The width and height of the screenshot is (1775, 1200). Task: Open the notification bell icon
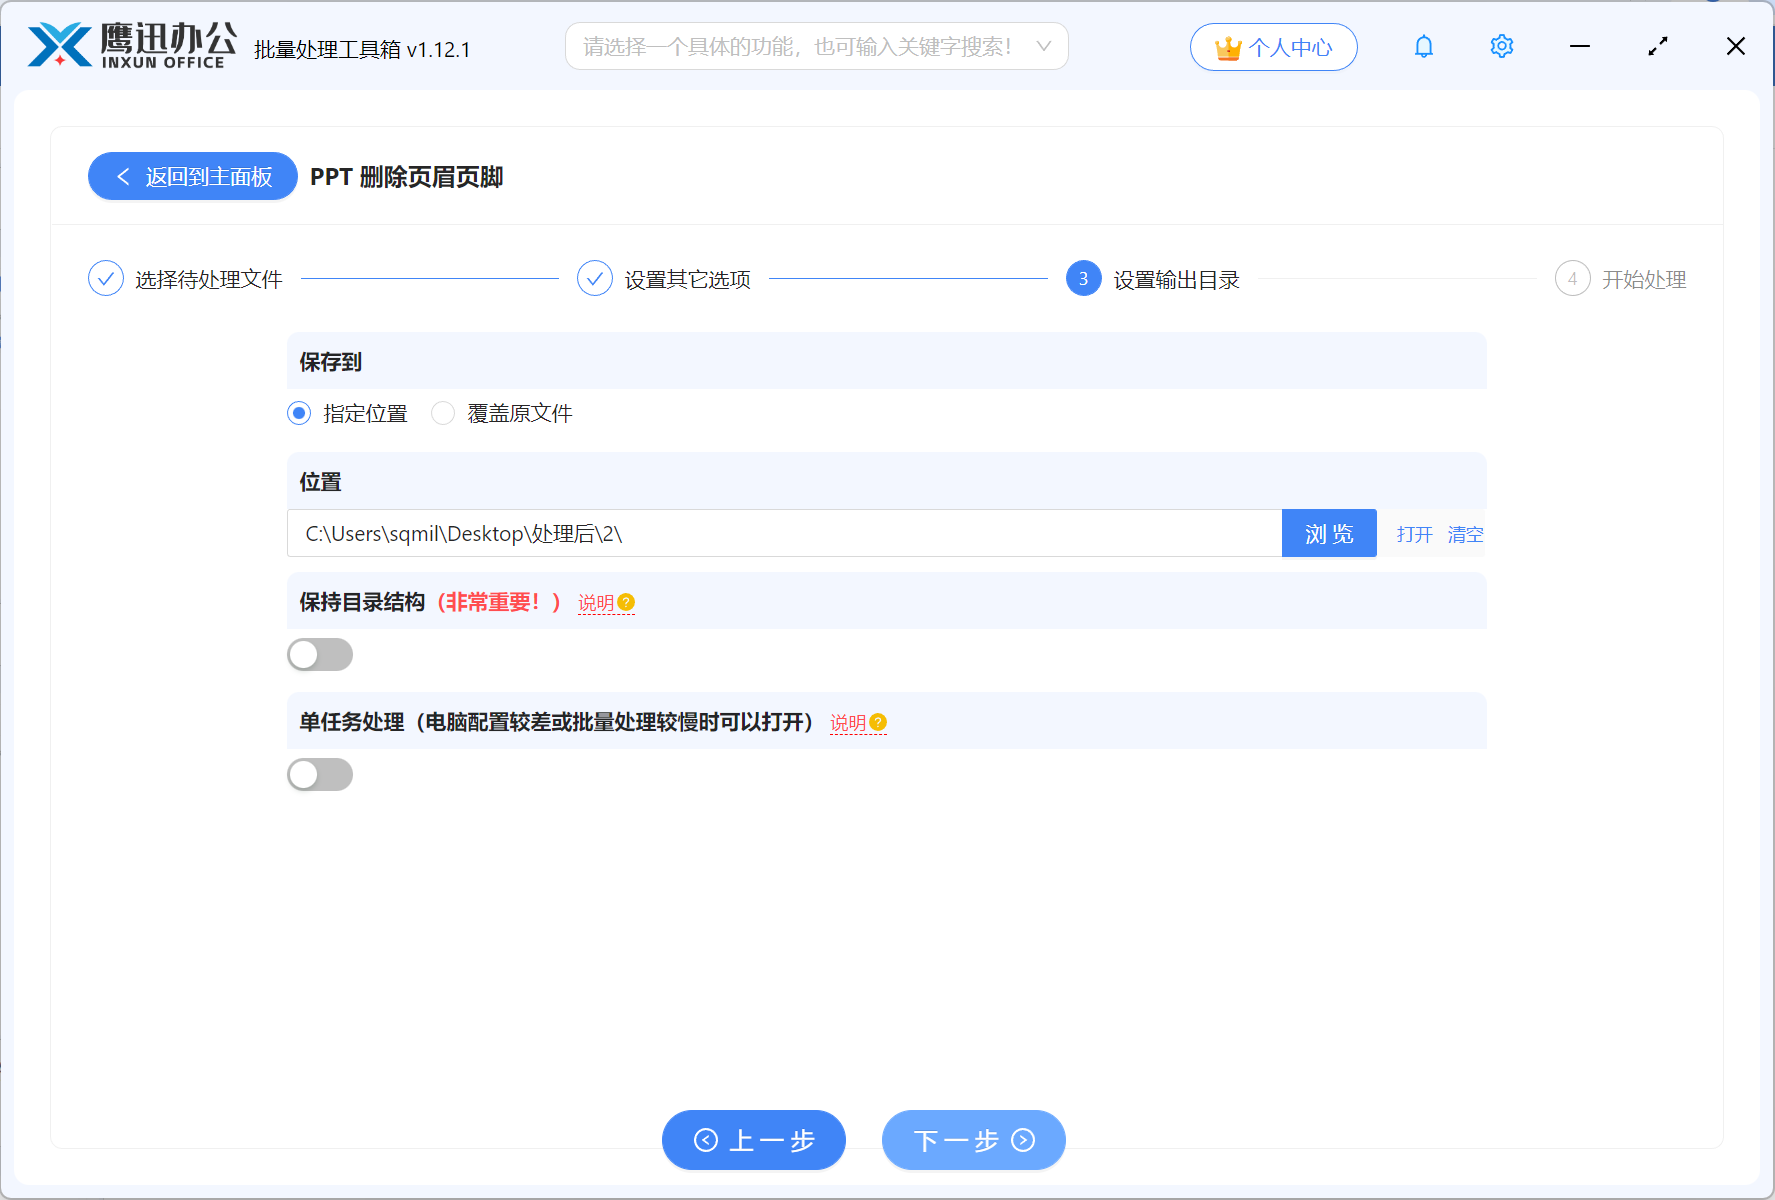point(1423,46)
